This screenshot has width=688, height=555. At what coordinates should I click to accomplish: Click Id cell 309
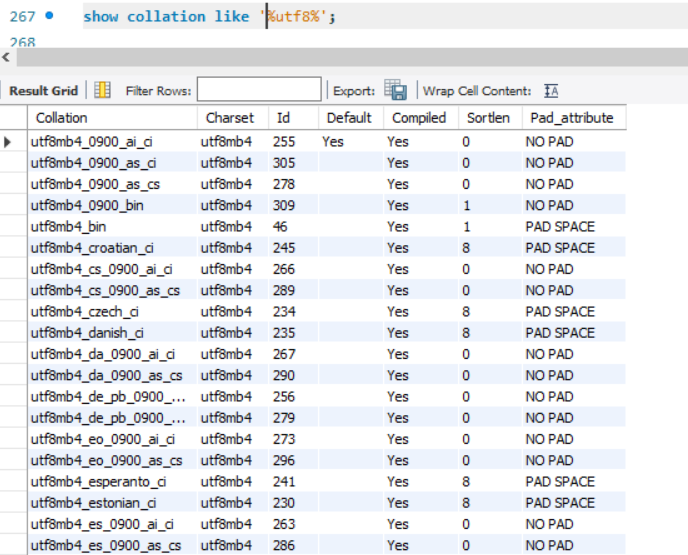(x=294, y=205)
